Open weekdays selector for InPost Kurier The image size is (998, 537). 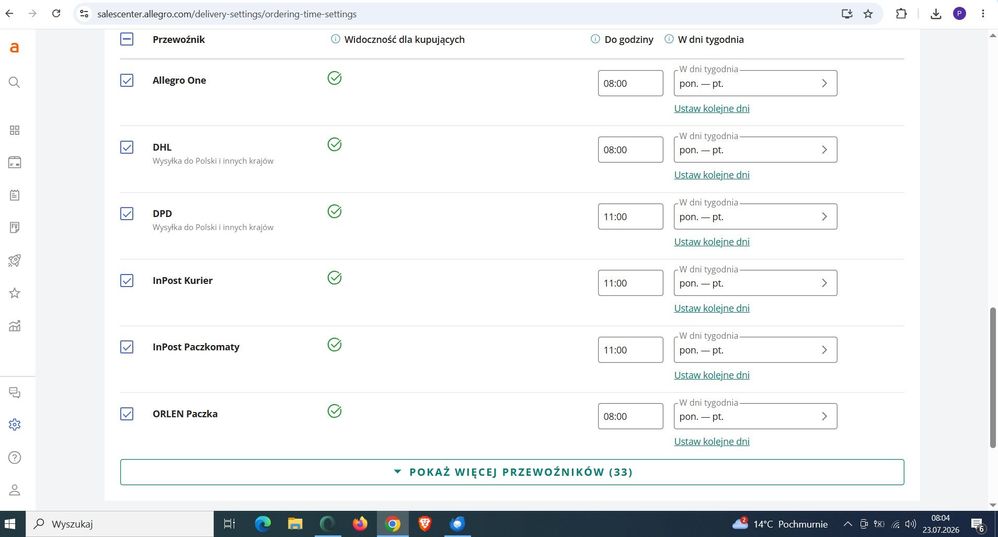click(756, 283)
